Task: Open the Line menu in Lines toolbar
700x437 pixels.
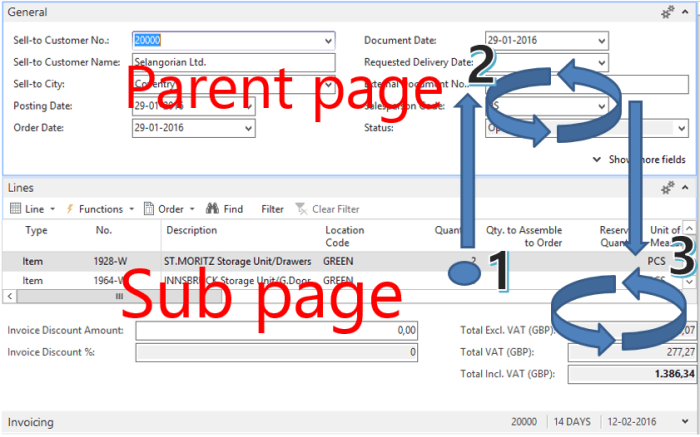Action: point(29,209)
